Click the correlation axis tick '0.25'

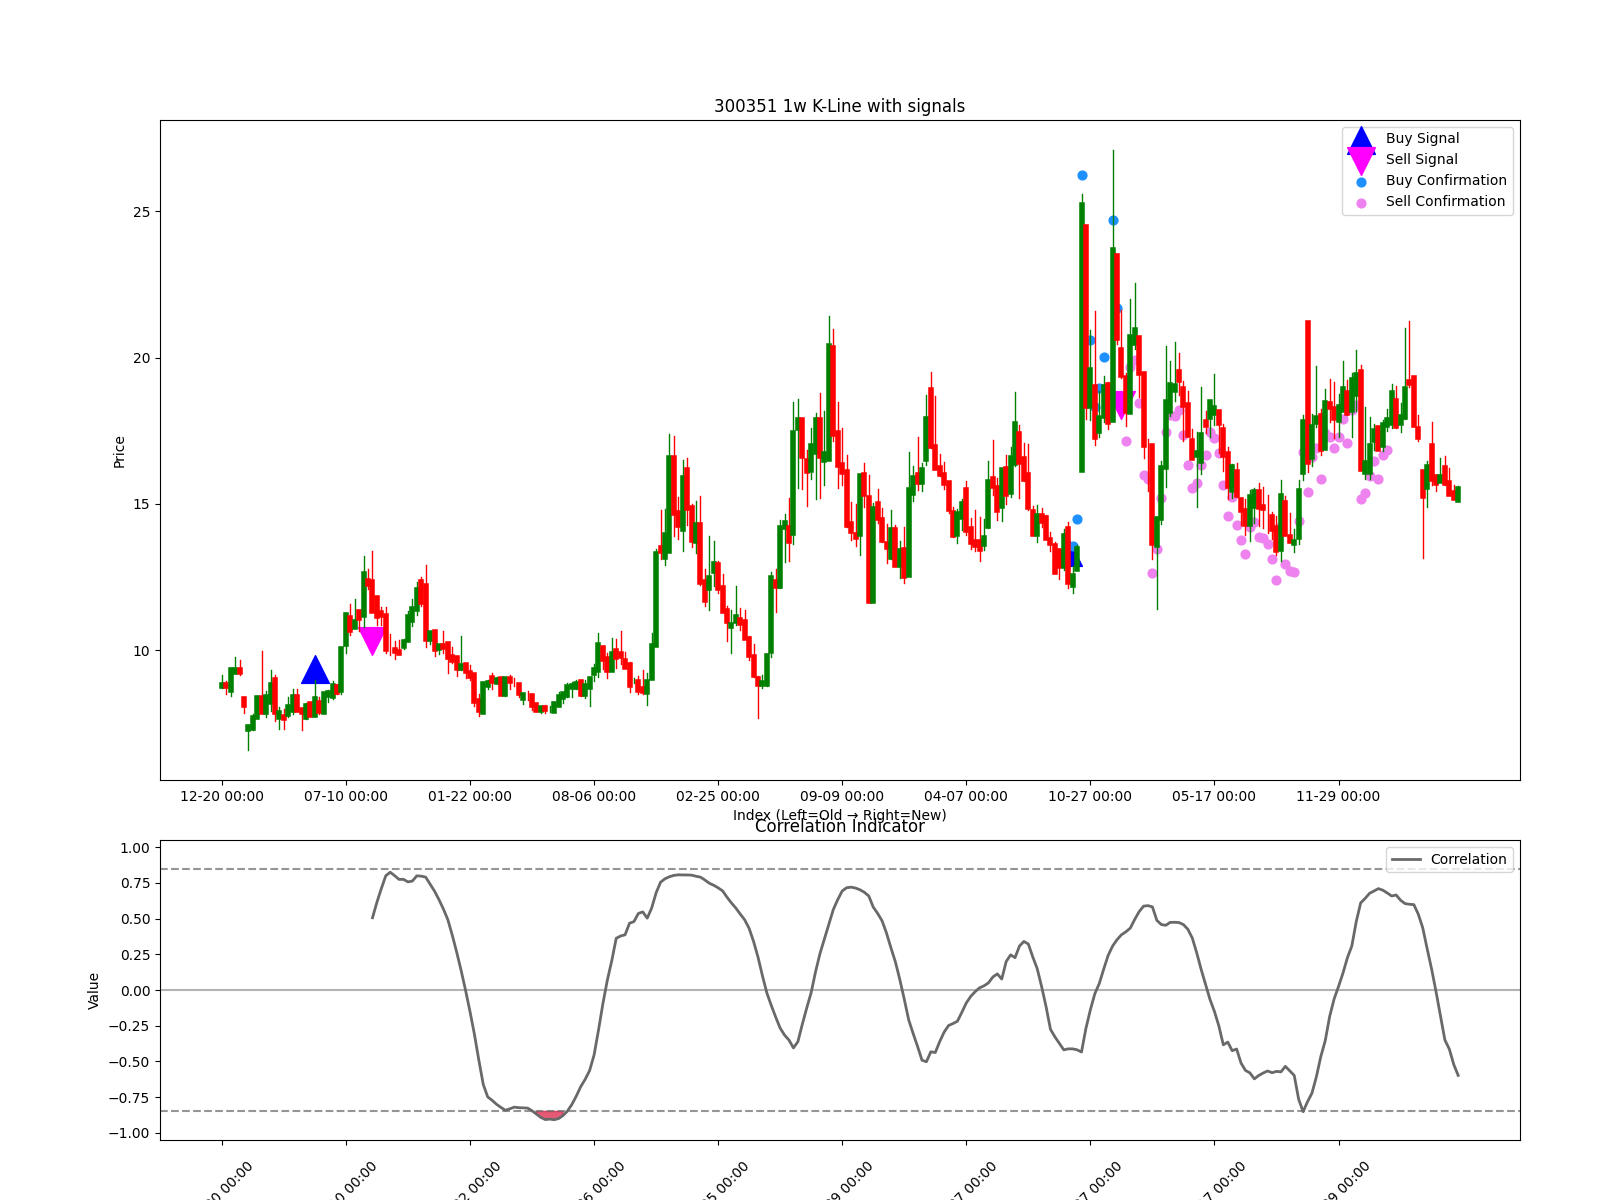[134, 955]
